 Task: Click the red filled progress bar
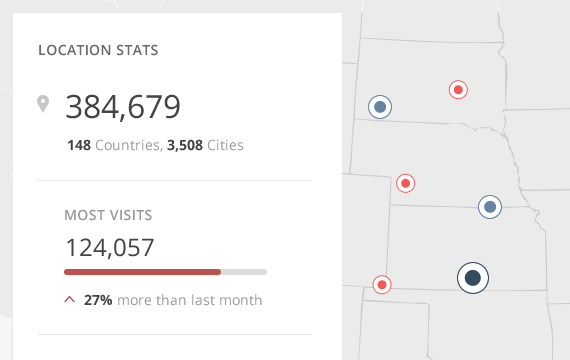coord(142,272)
